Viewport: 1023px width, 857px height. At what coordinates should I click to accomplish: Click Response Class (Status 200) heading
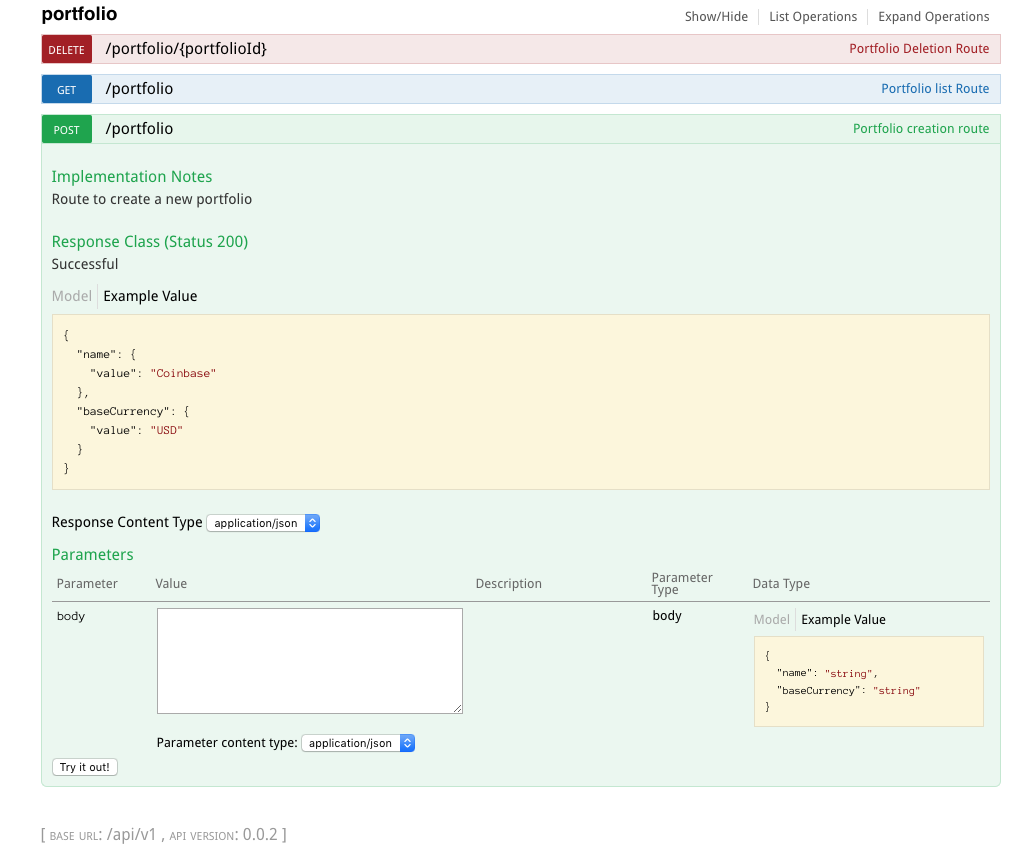149,241
